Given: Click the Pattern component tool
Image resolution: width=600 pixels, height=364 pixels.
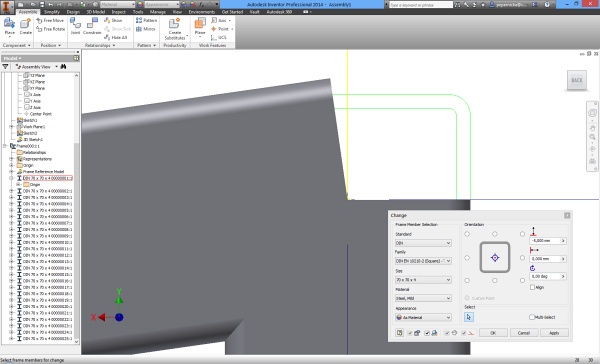Looking at the screenshot, I should [x=146, y=20].
